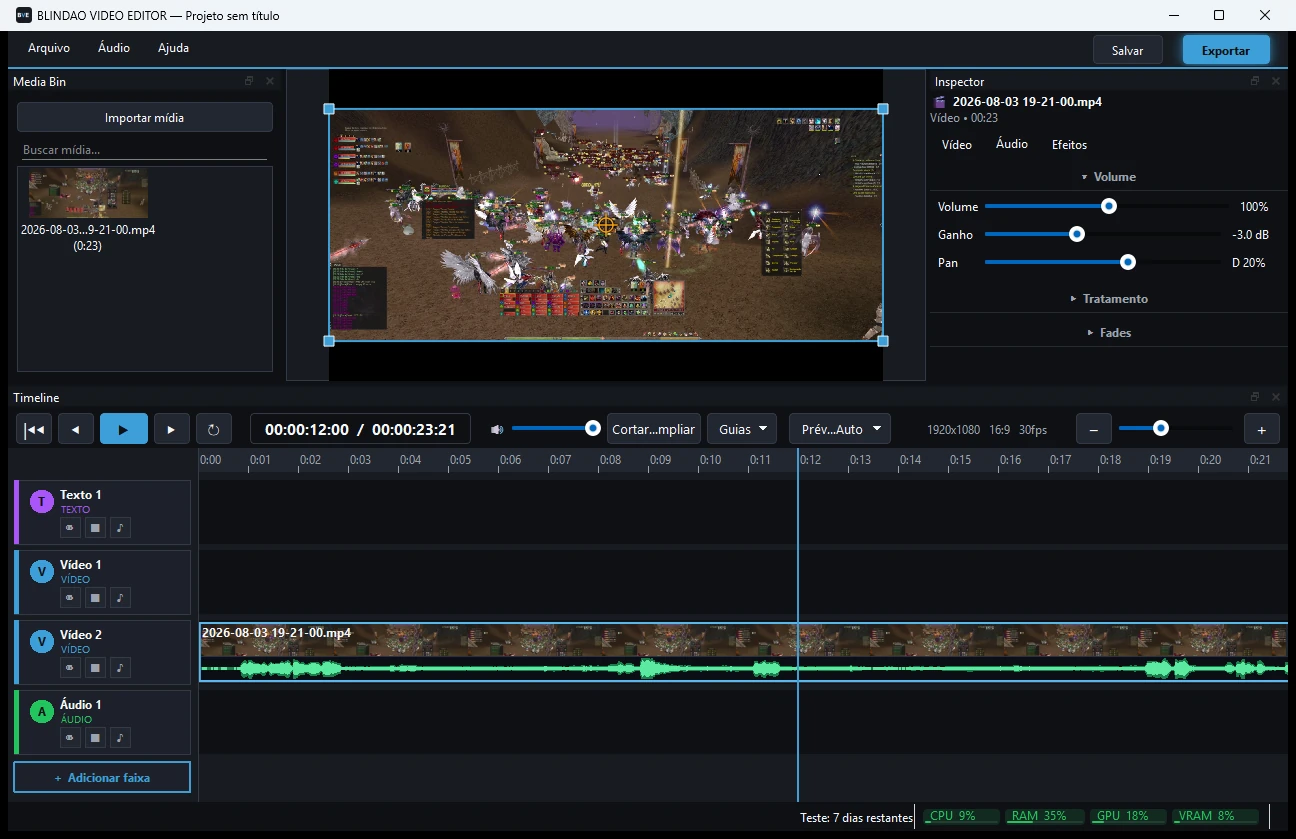Float the Media Bin panel
Image resolution: width=1296 pixels, height=839 pixels.
point(250,82)
